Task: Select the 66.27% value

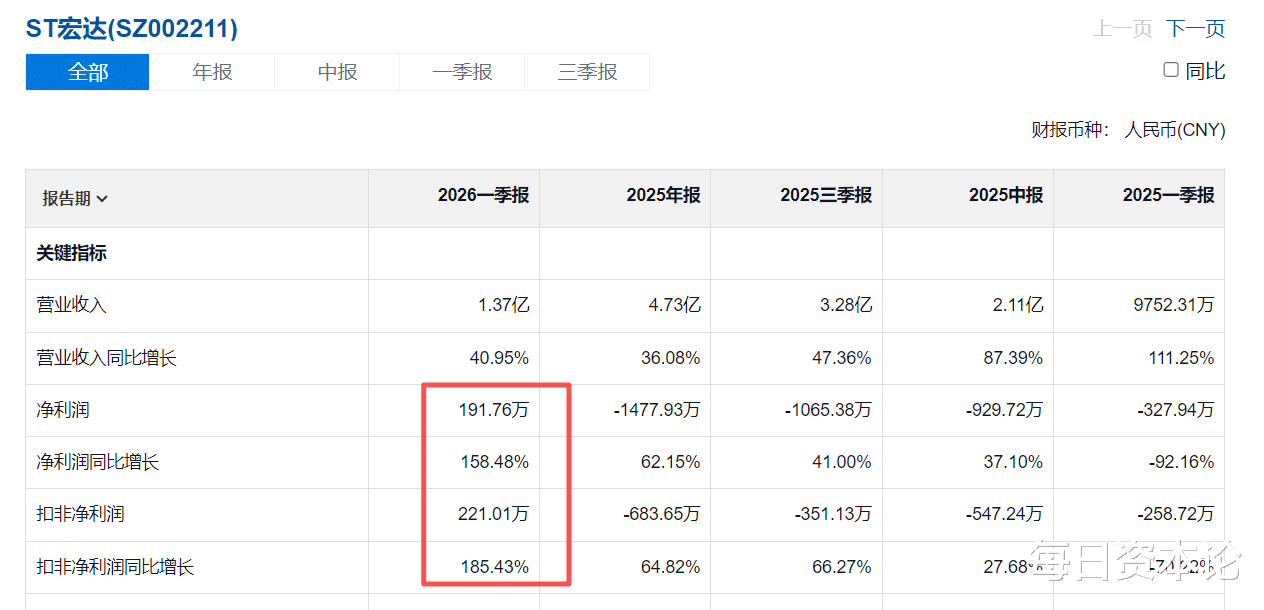Action: (842, 567)
